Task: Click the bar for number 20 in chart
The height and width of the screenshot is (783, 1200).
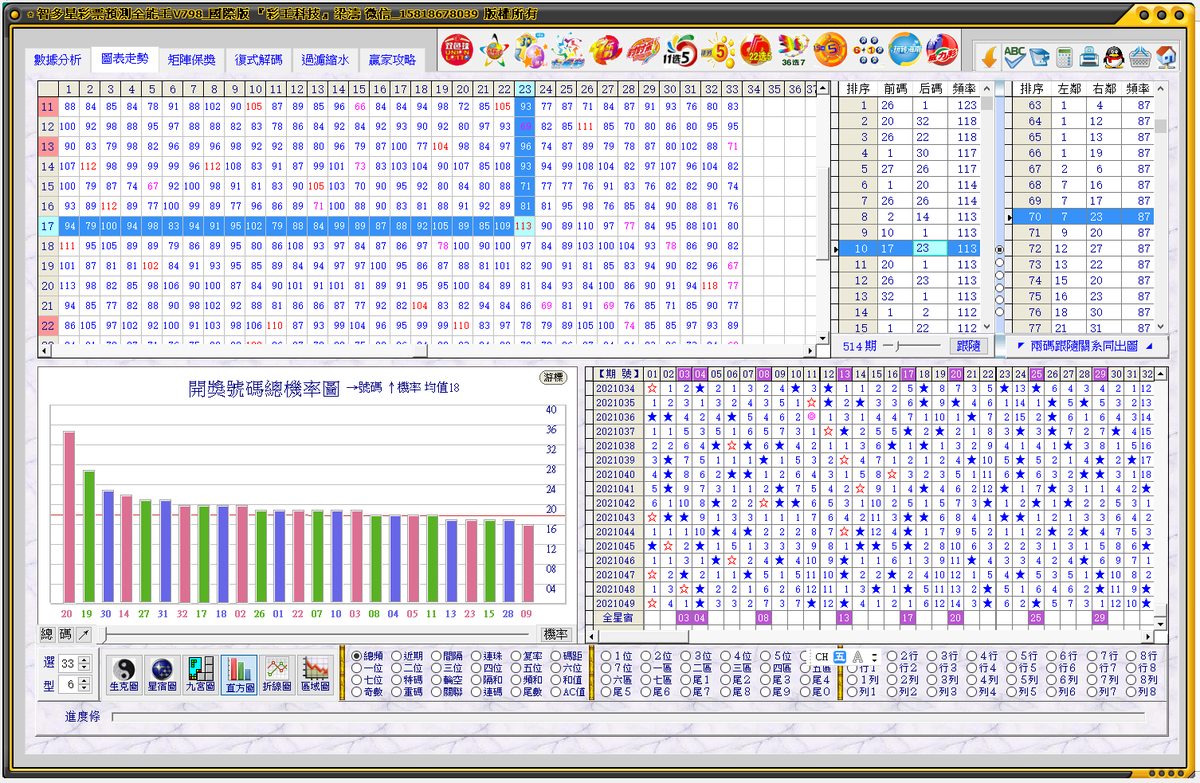Action: (69, 518)
